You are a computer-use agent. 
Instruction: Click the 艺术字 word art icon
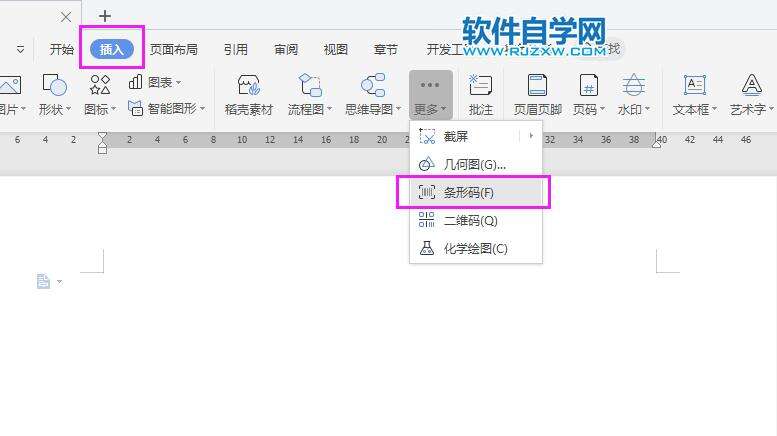pyautogui.click(x=752, y=85)
